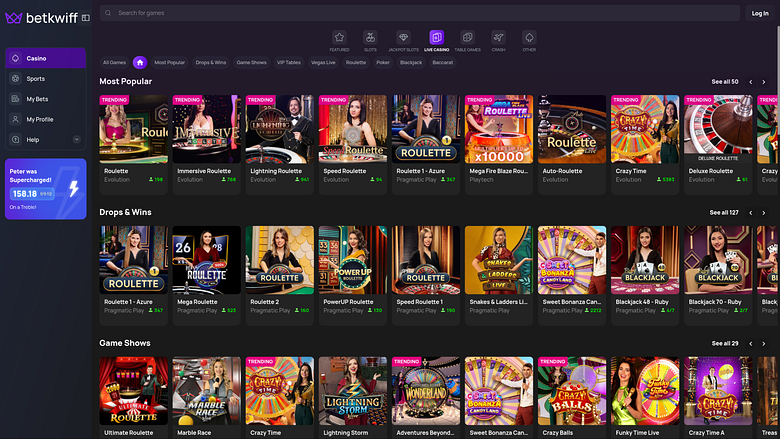Select the Most Popular filter tab

pos(169,63)
